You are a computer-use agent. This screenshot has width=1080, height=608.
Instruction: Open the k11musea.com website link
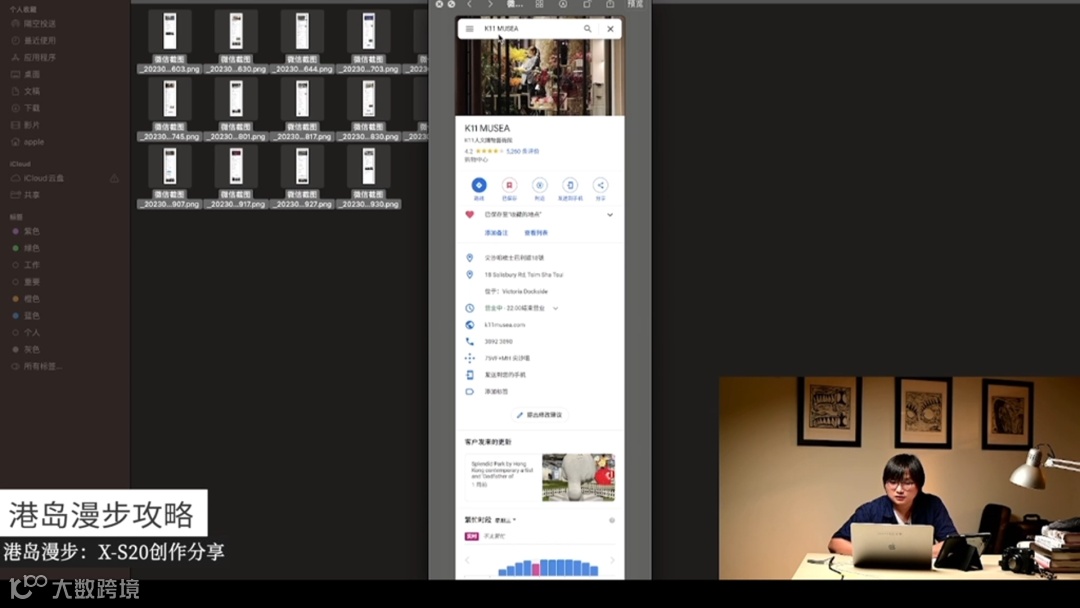point(505,325)
